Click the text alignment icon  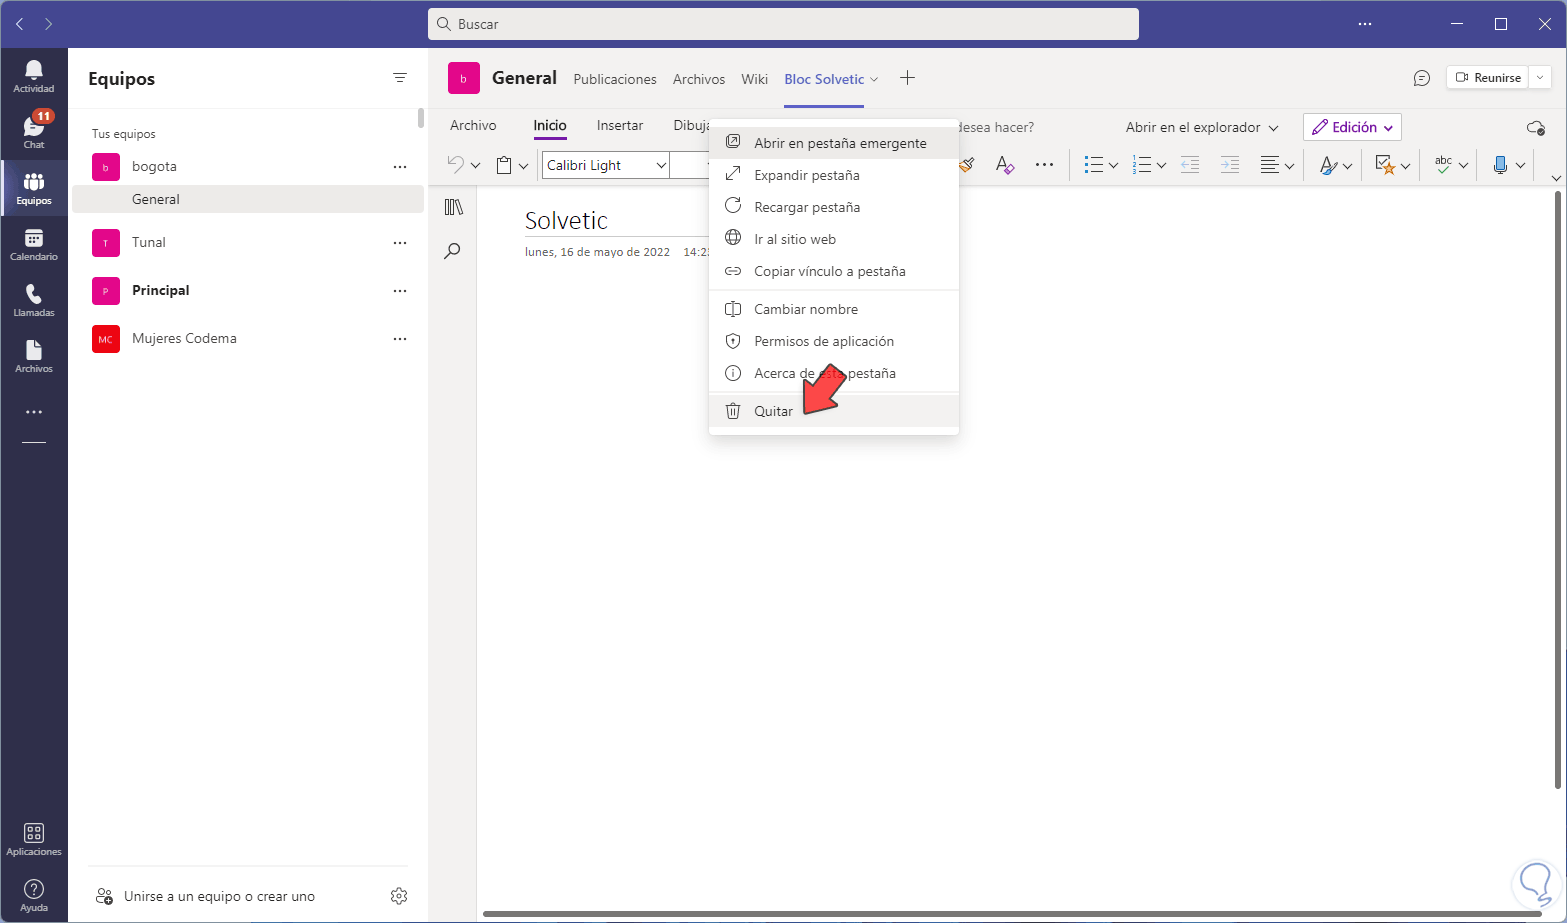point(1270,165)
